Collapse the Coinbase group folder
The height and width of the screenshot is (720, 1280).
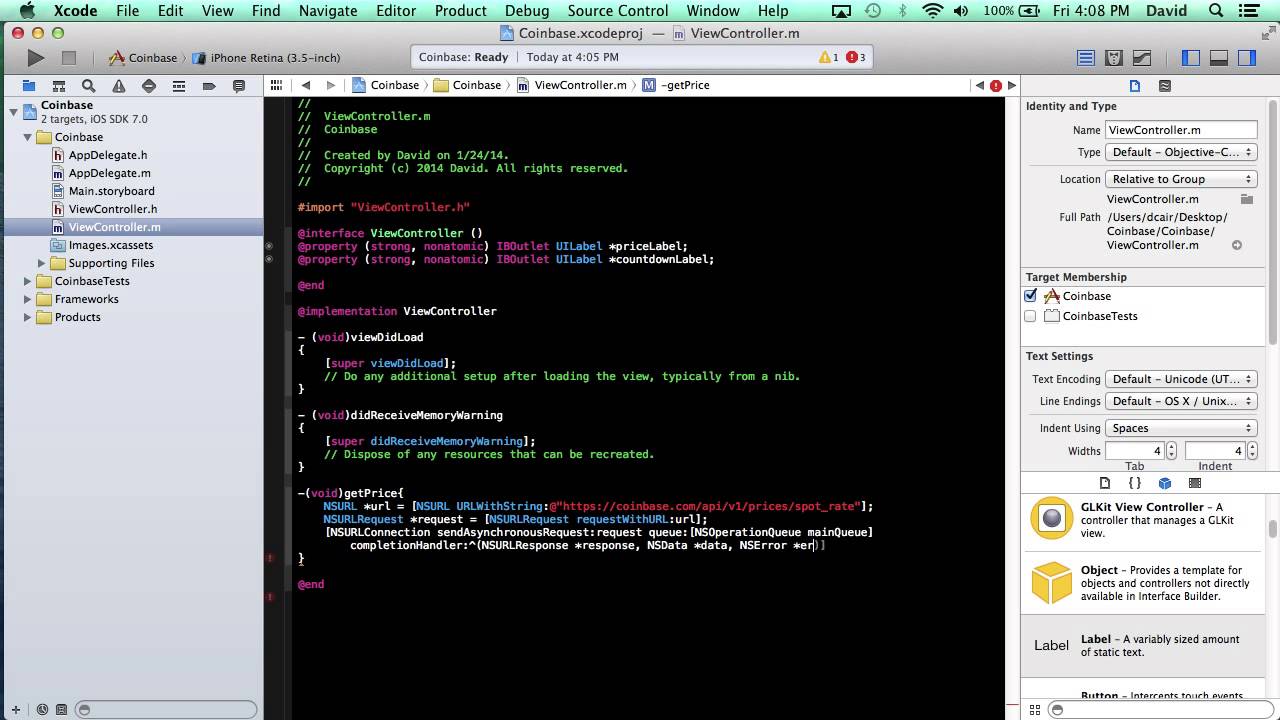[x=28, y=137]
